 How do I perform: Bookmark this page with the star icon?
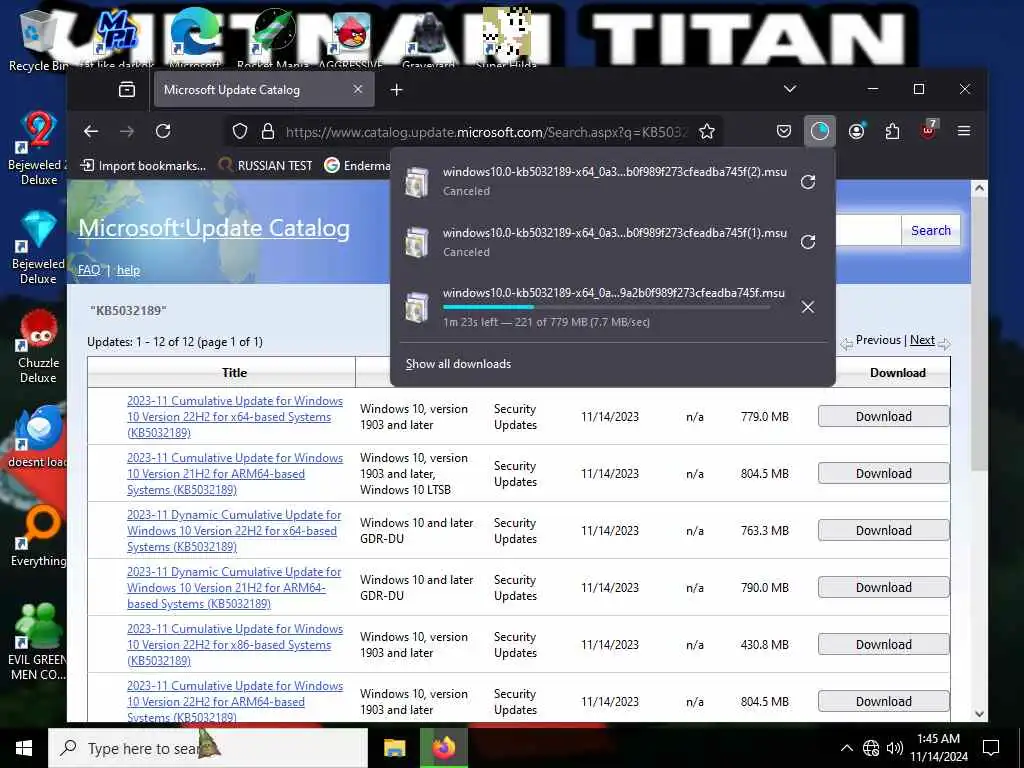707,131
